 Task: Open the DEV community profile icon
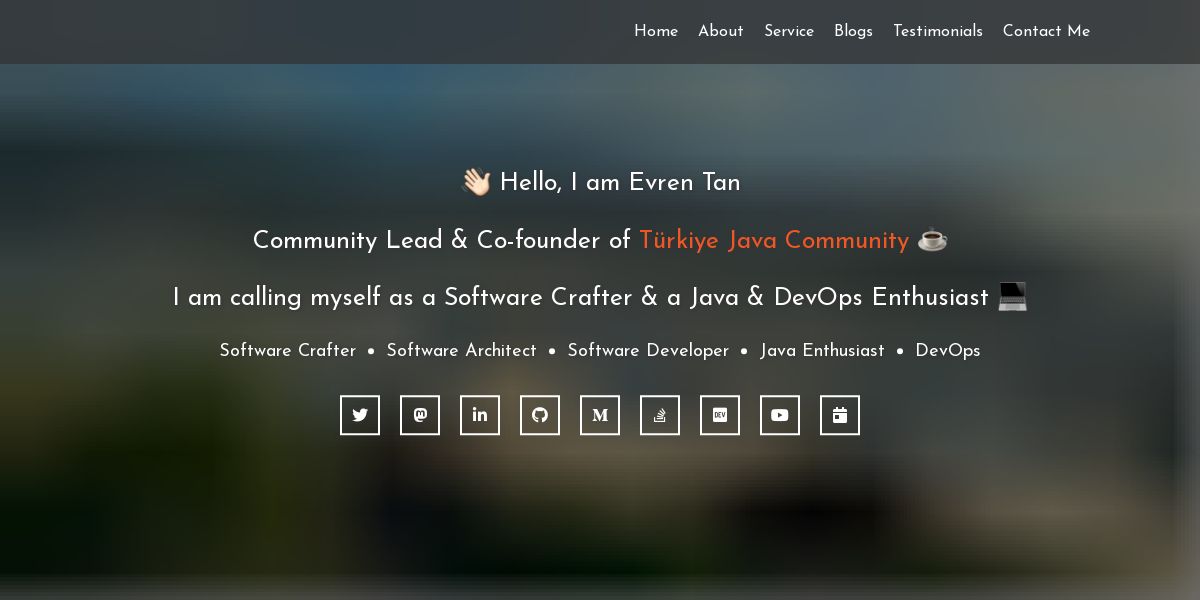(x=720, y=415)
